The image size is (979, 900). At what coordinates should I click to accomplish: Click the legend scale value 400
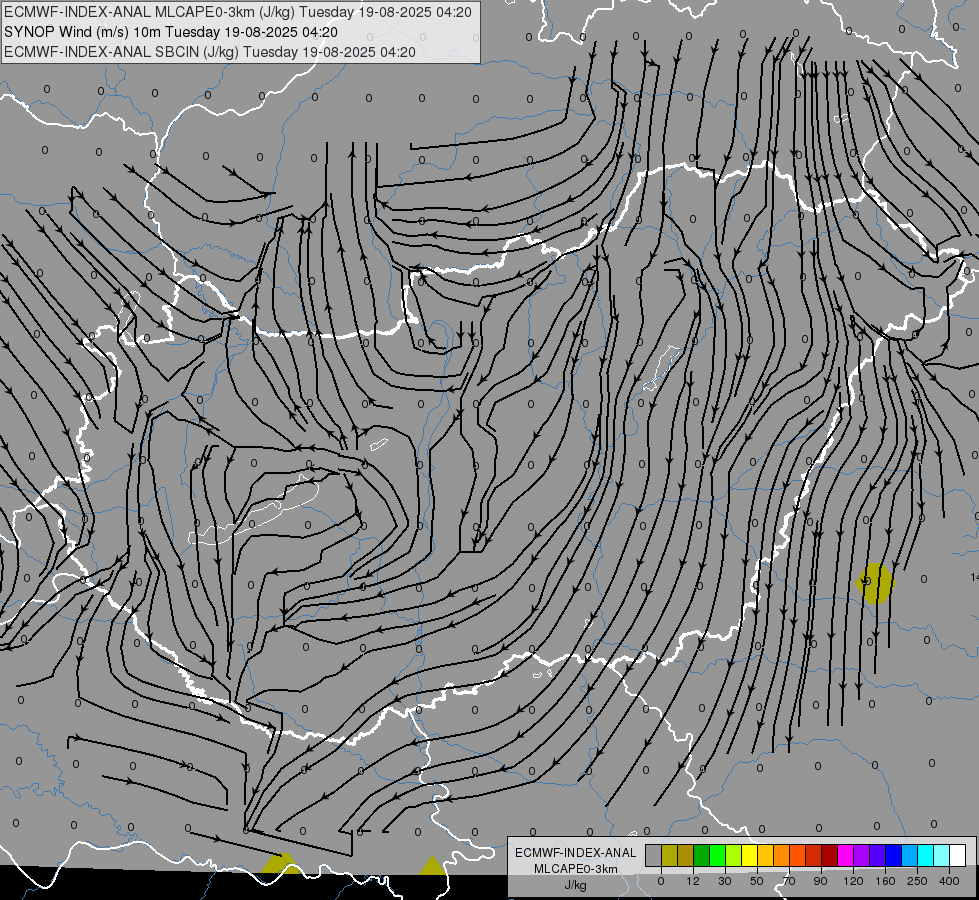click(949, 881)
